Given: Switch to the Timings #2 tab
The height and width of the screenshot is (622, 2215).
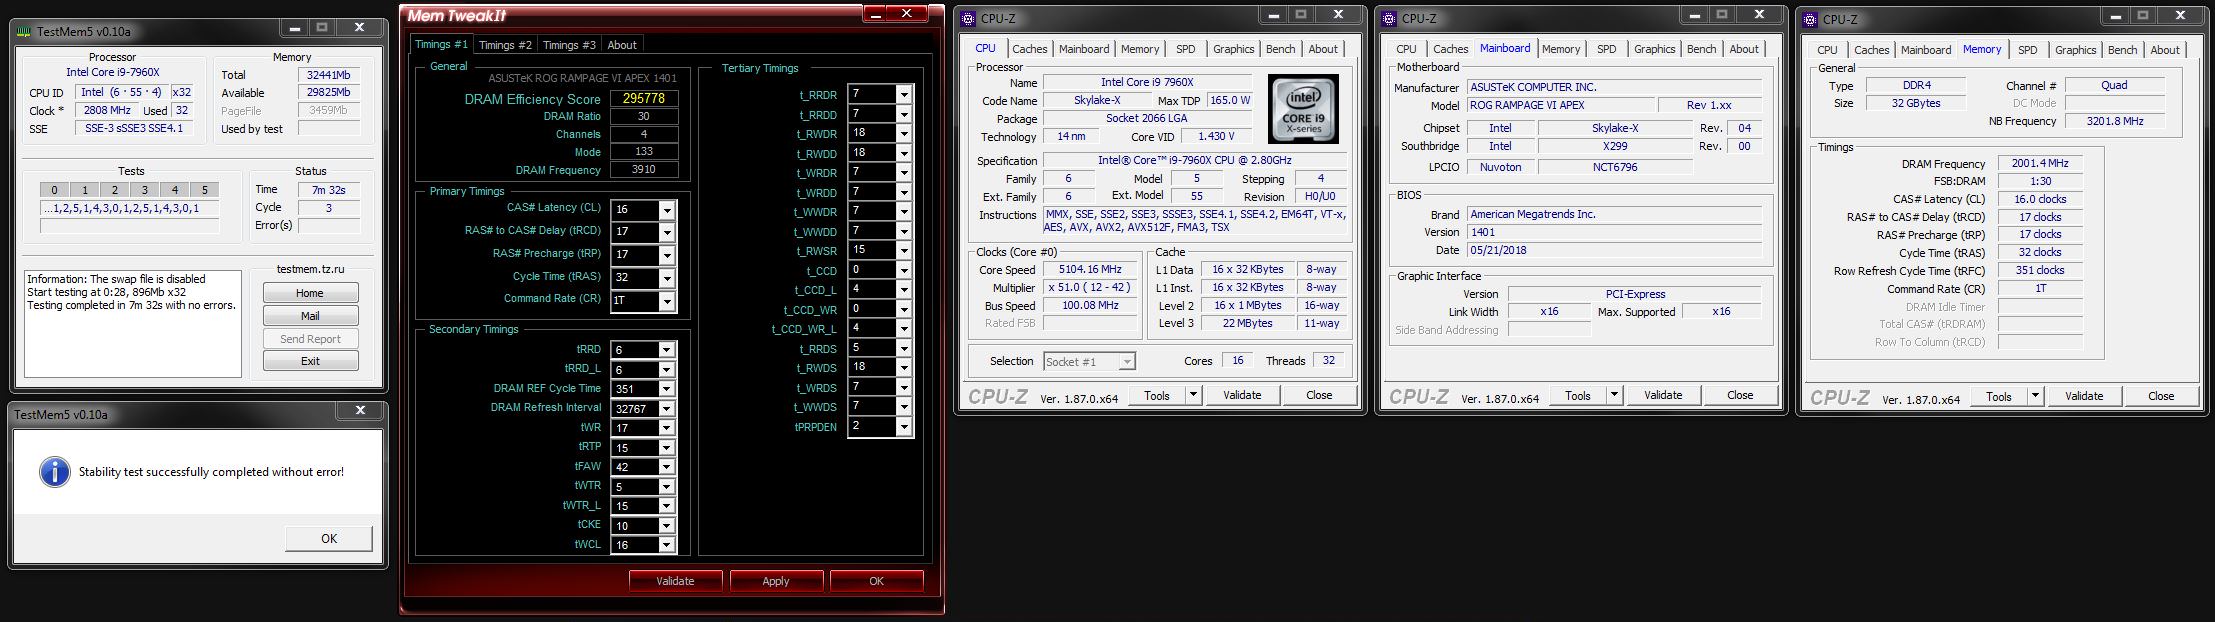Looking at the screenshot, I should point(504,45).
